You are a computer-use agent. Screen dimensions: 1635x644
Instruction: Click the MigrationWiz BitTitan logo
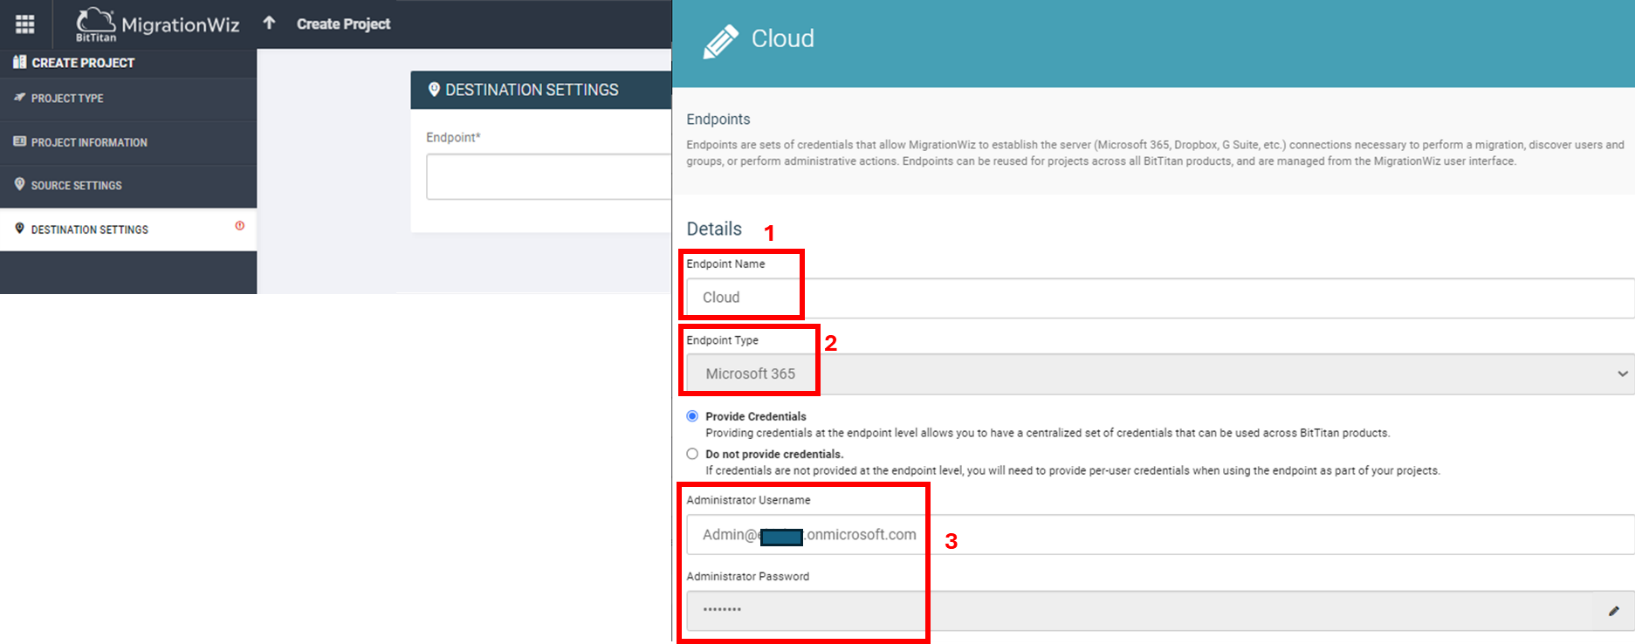coord(158,24)
